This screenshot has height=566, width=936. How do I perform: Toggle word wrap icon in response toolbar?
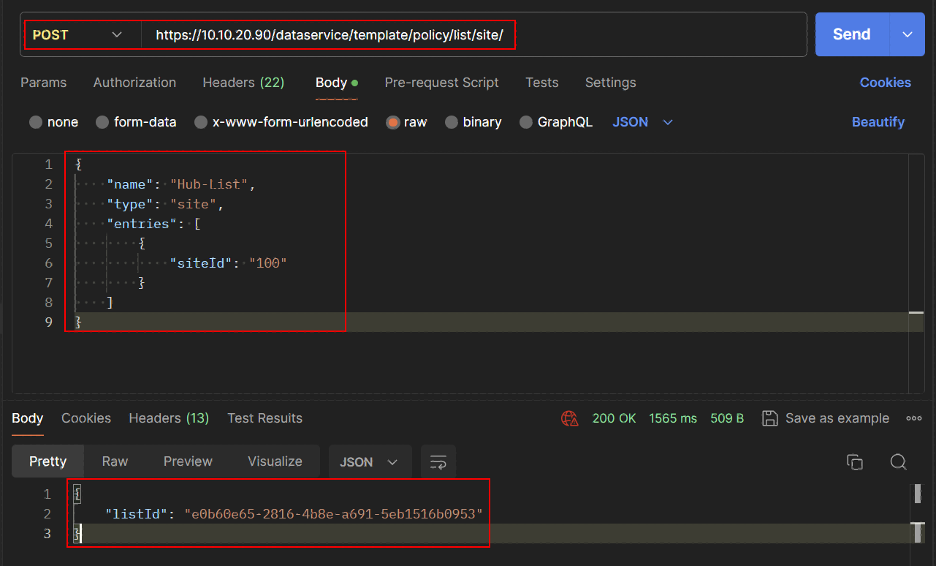[x=438, y=461]
